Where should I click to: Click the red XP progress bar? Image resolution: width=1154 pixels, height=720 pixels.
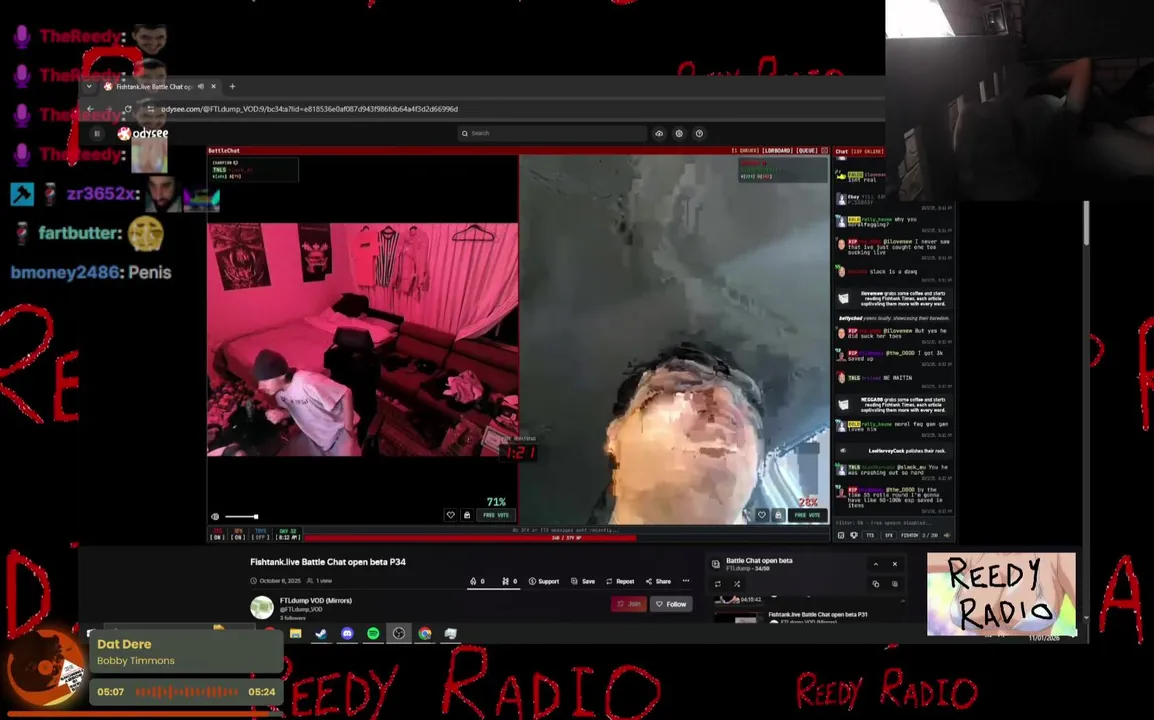(x=471, y=538)
